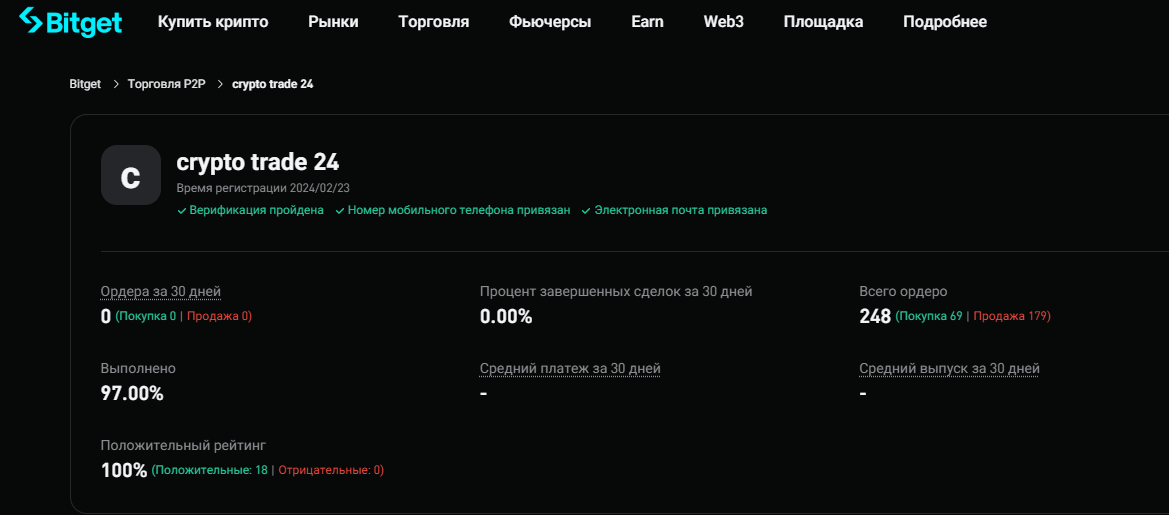Click Отрицательные: 0 value
1169x515 pixels.
[330, 470]
